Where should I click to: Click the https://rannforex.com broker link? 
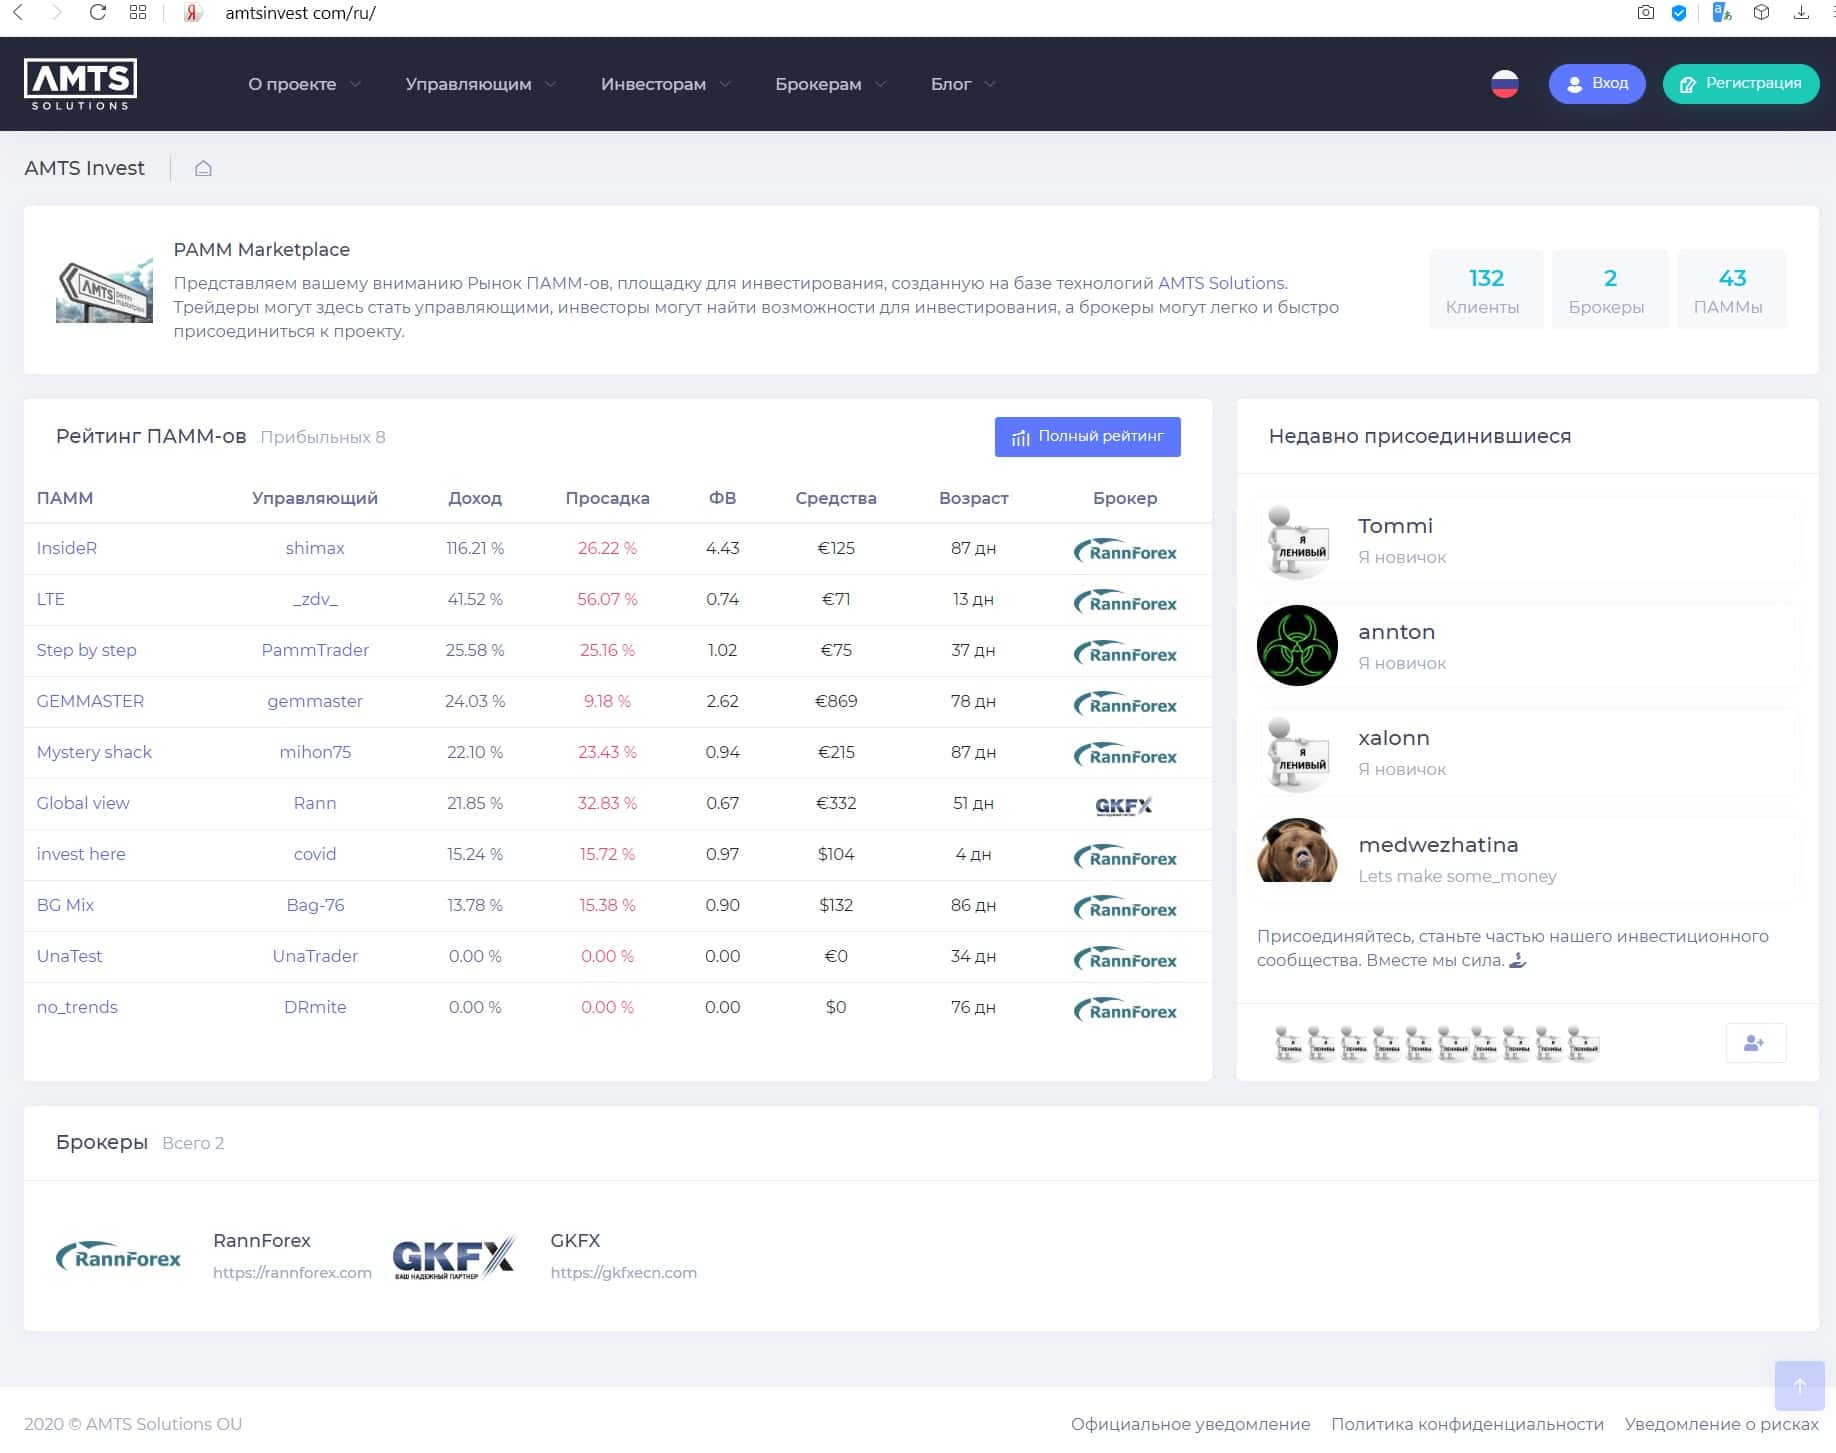292,1273
